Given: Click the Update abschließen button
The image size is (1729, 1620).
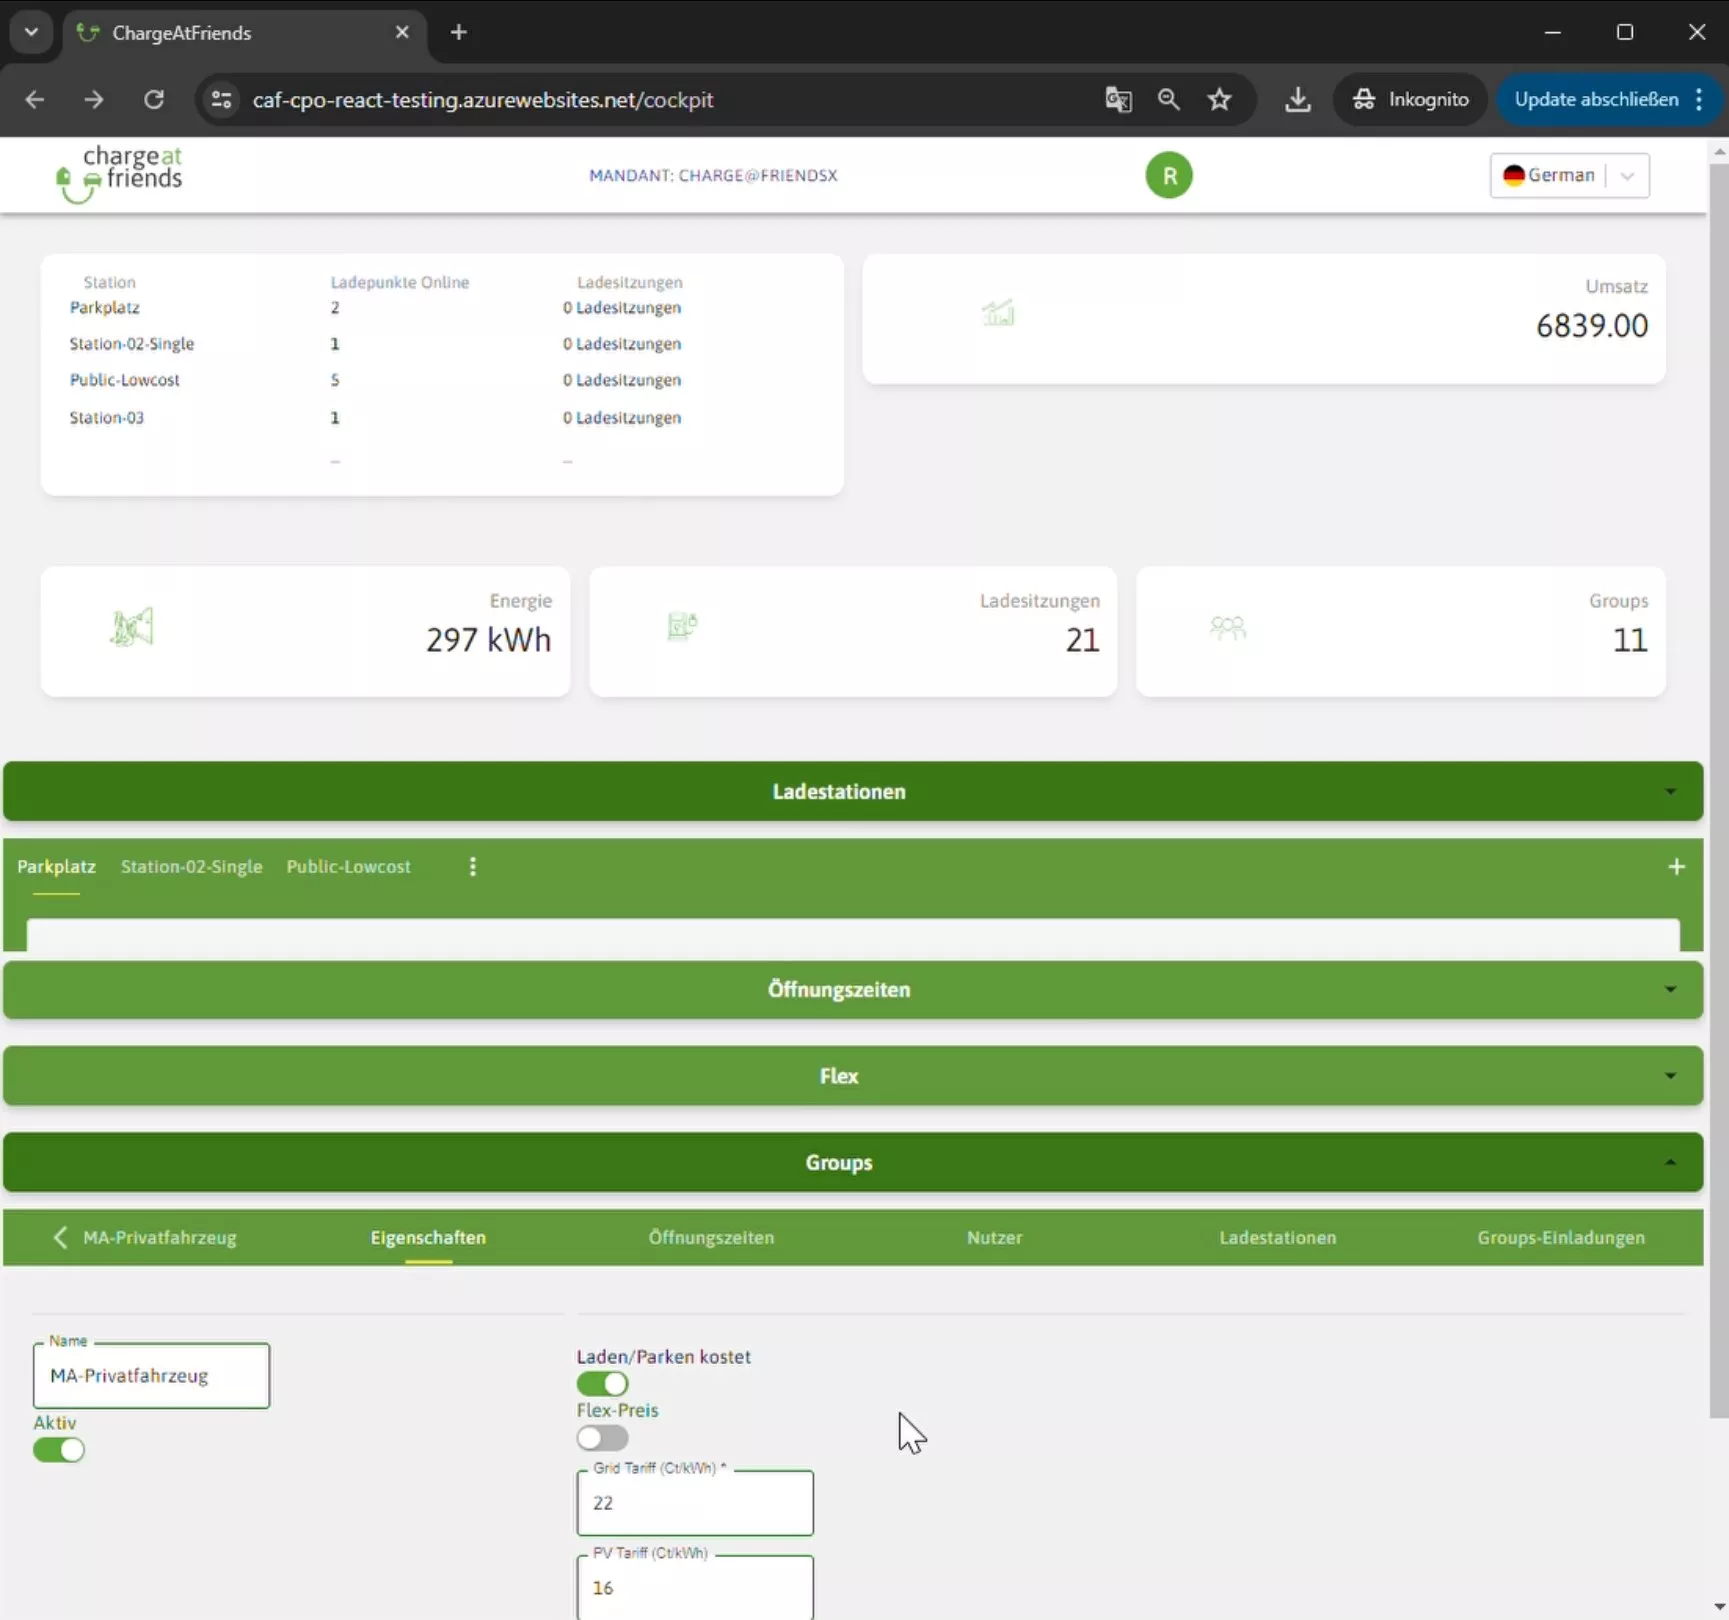Looking at the screenshot, I should coord(1595,100).
